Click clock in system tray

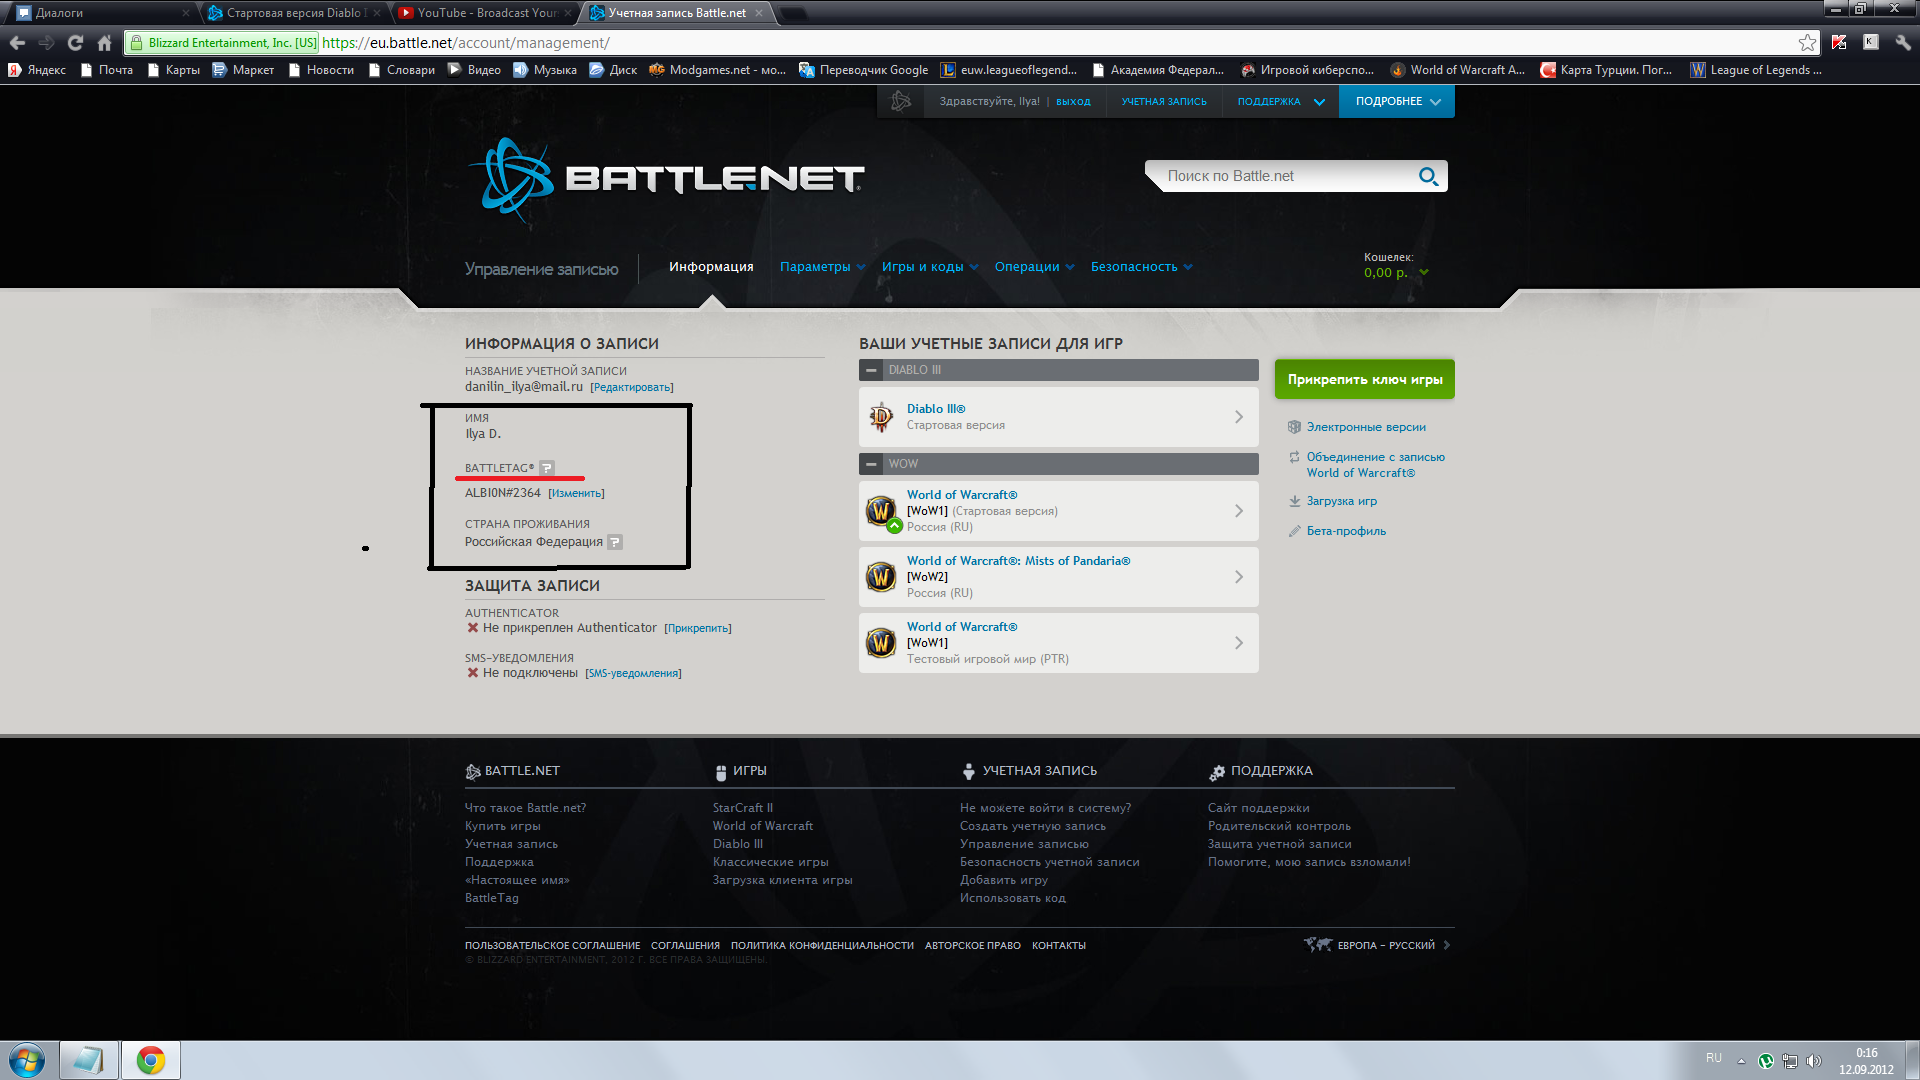[1866, 1061]
